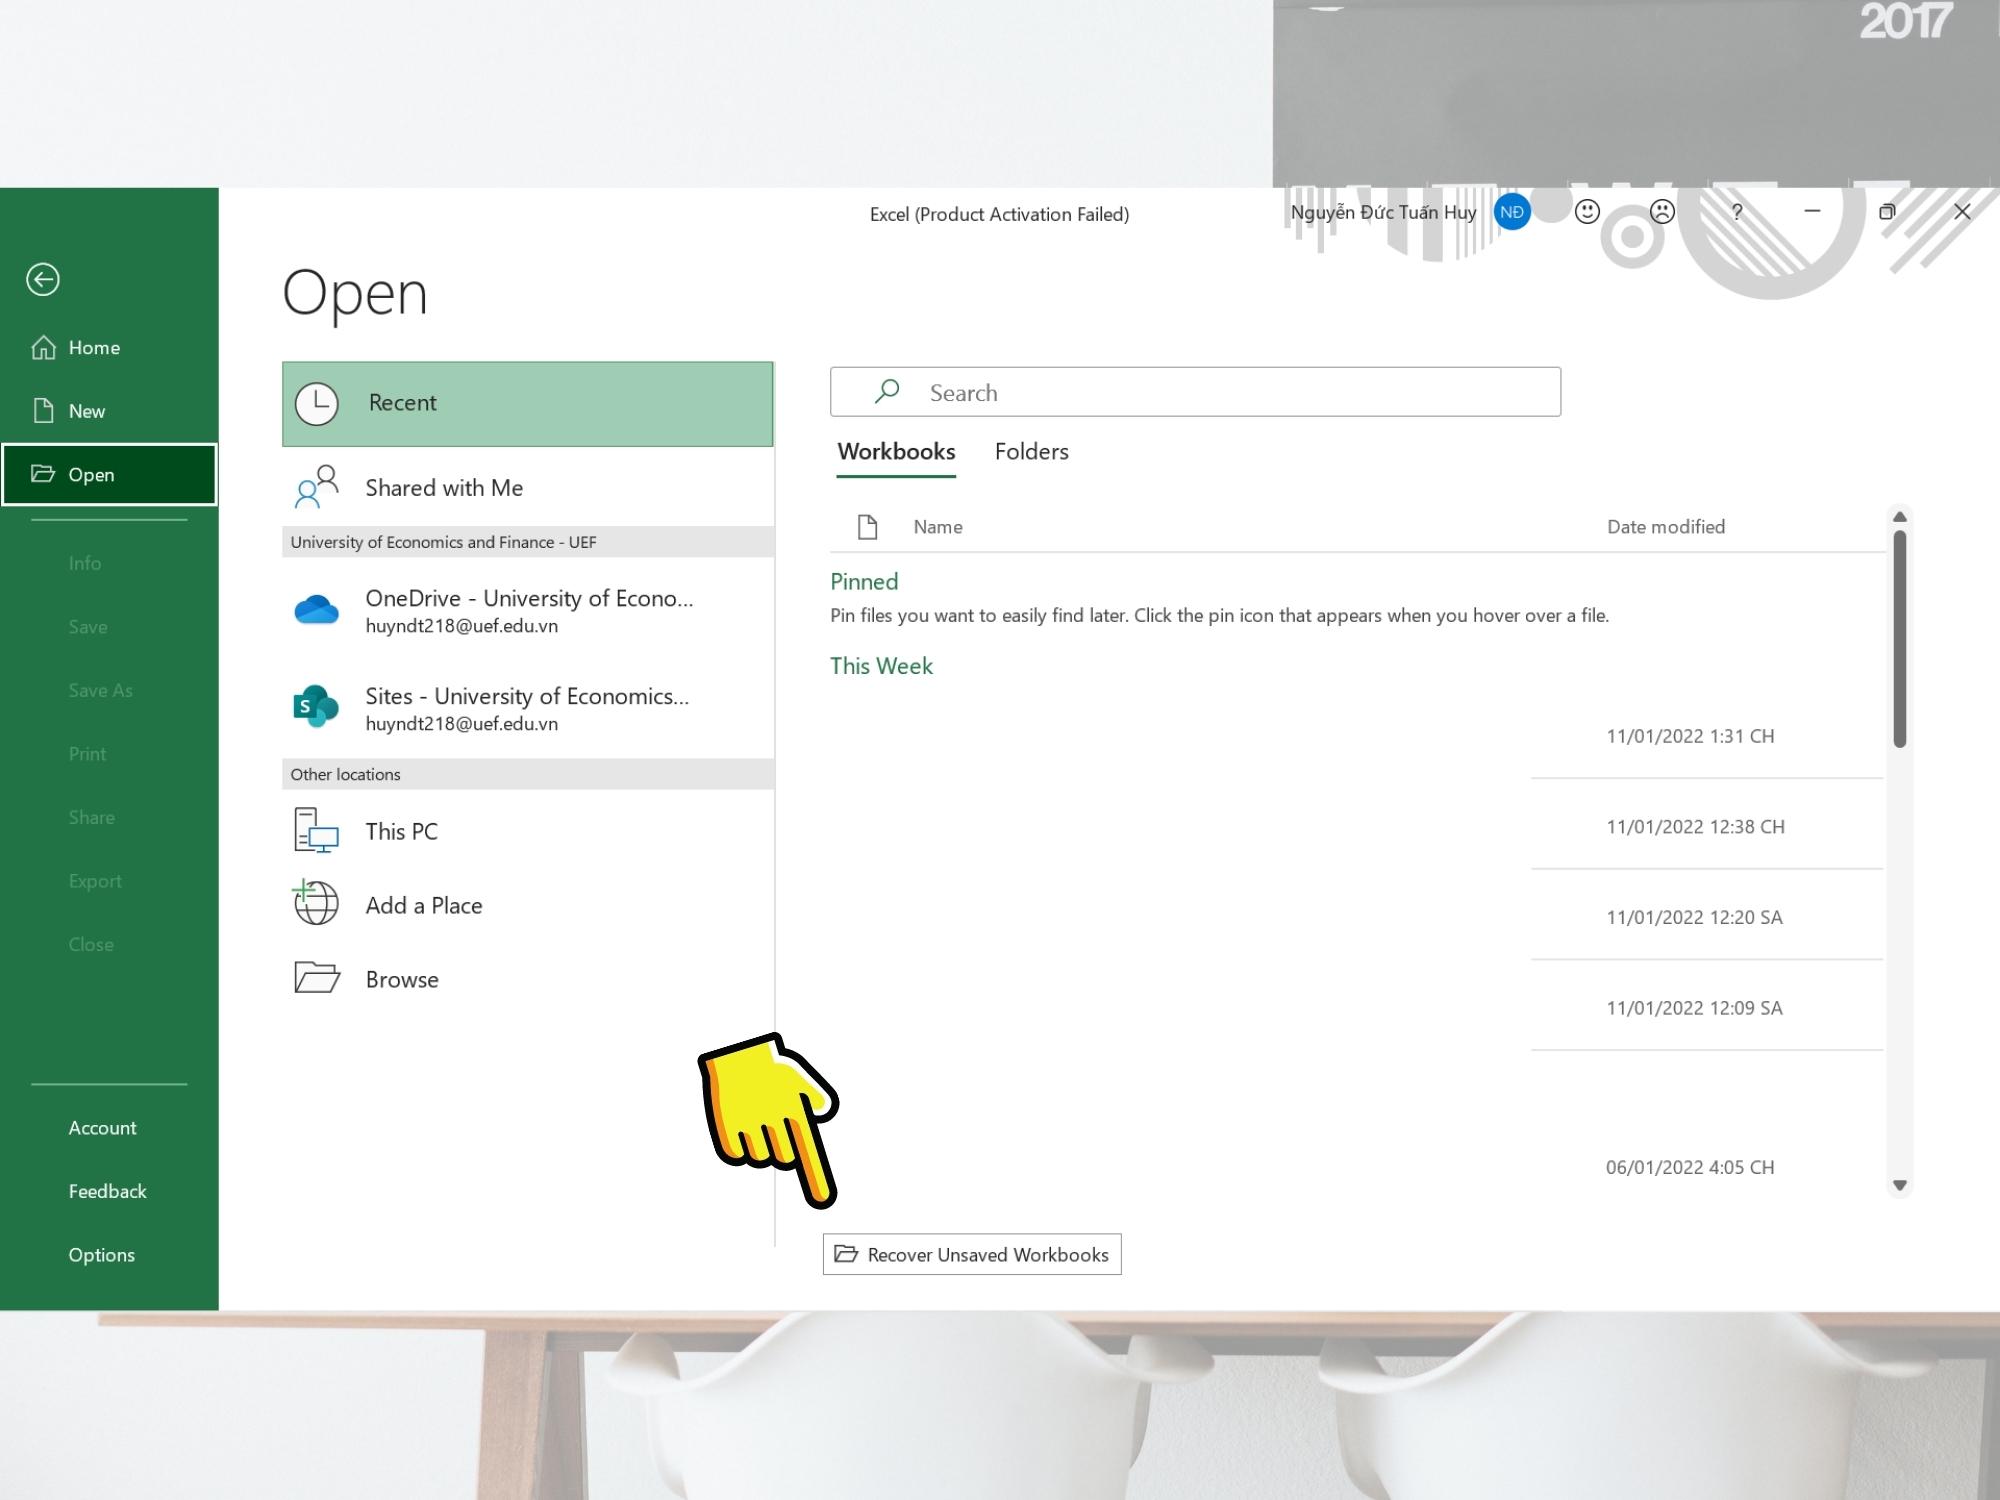Toggle the smiley feedback icon
2000x1500 pixels.
tap(1586, 213)
